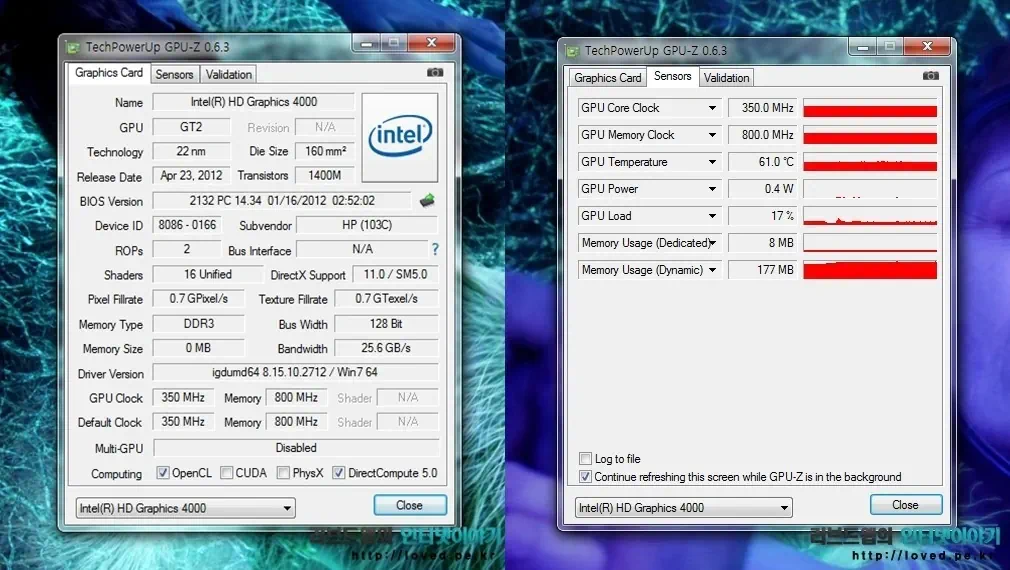The image size is (1010, 570).
Task: Click camera screenshot icon in Sensors window
Action: pos(931,76)
